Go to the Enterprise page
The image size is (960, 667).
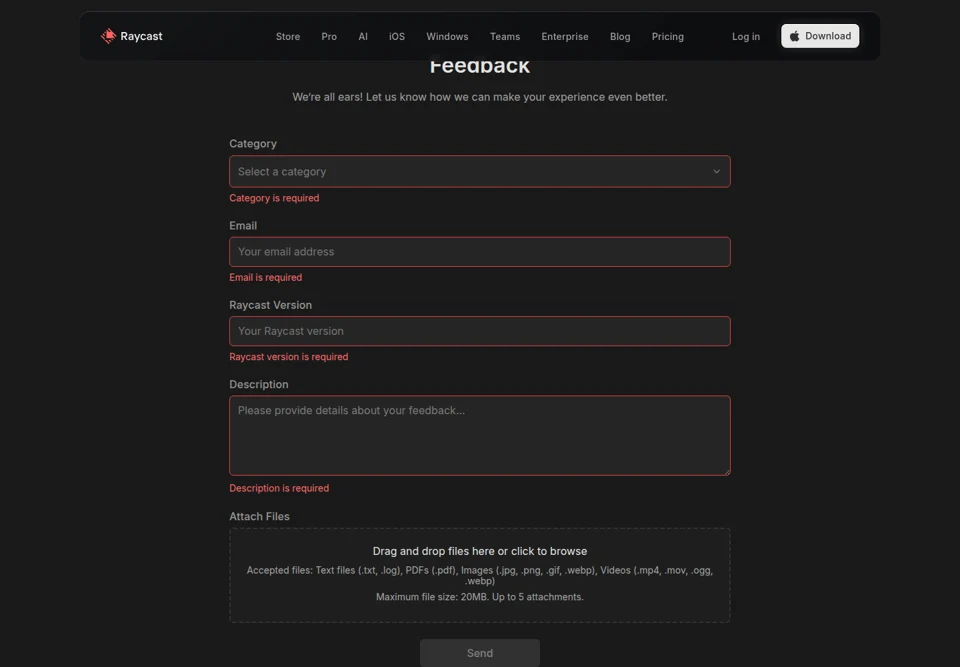564,37
